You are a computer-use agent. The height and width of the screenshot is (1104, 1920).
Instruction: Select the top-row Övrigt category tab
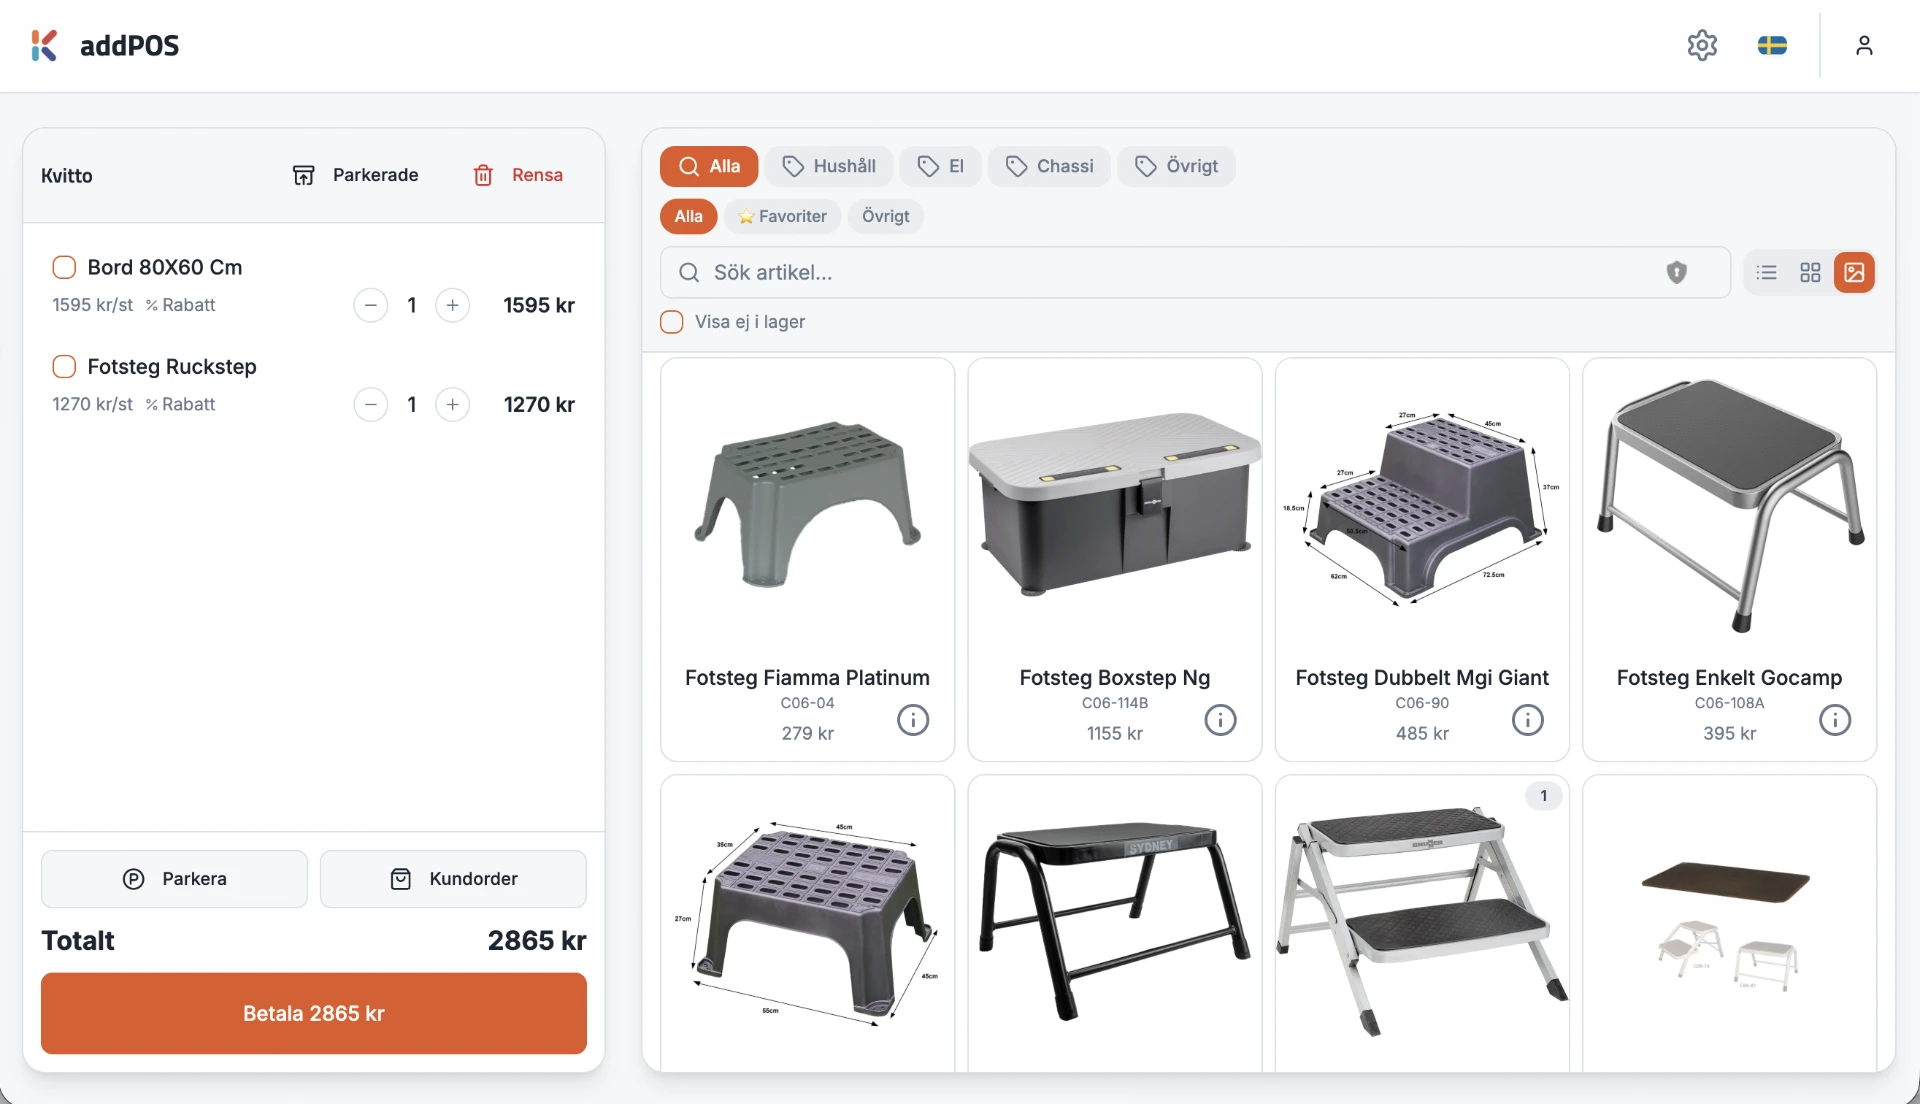pyautogui.click(x=1177, y=166)
